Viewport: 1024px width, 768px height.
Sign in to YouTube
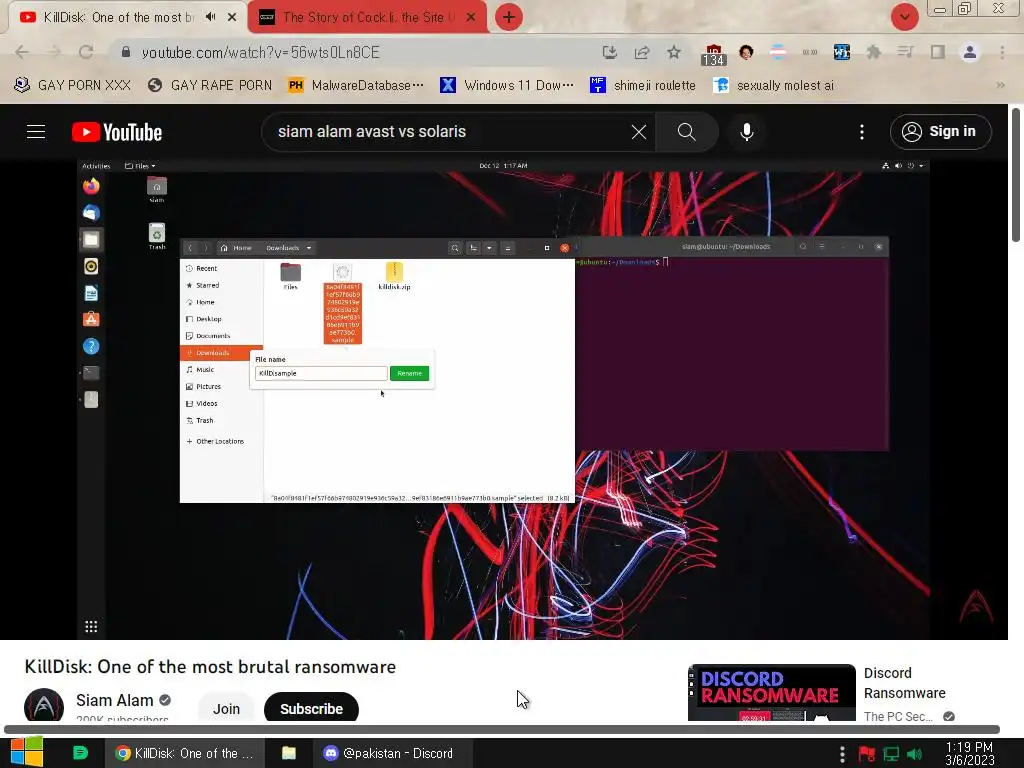click(x=940, y=132)
